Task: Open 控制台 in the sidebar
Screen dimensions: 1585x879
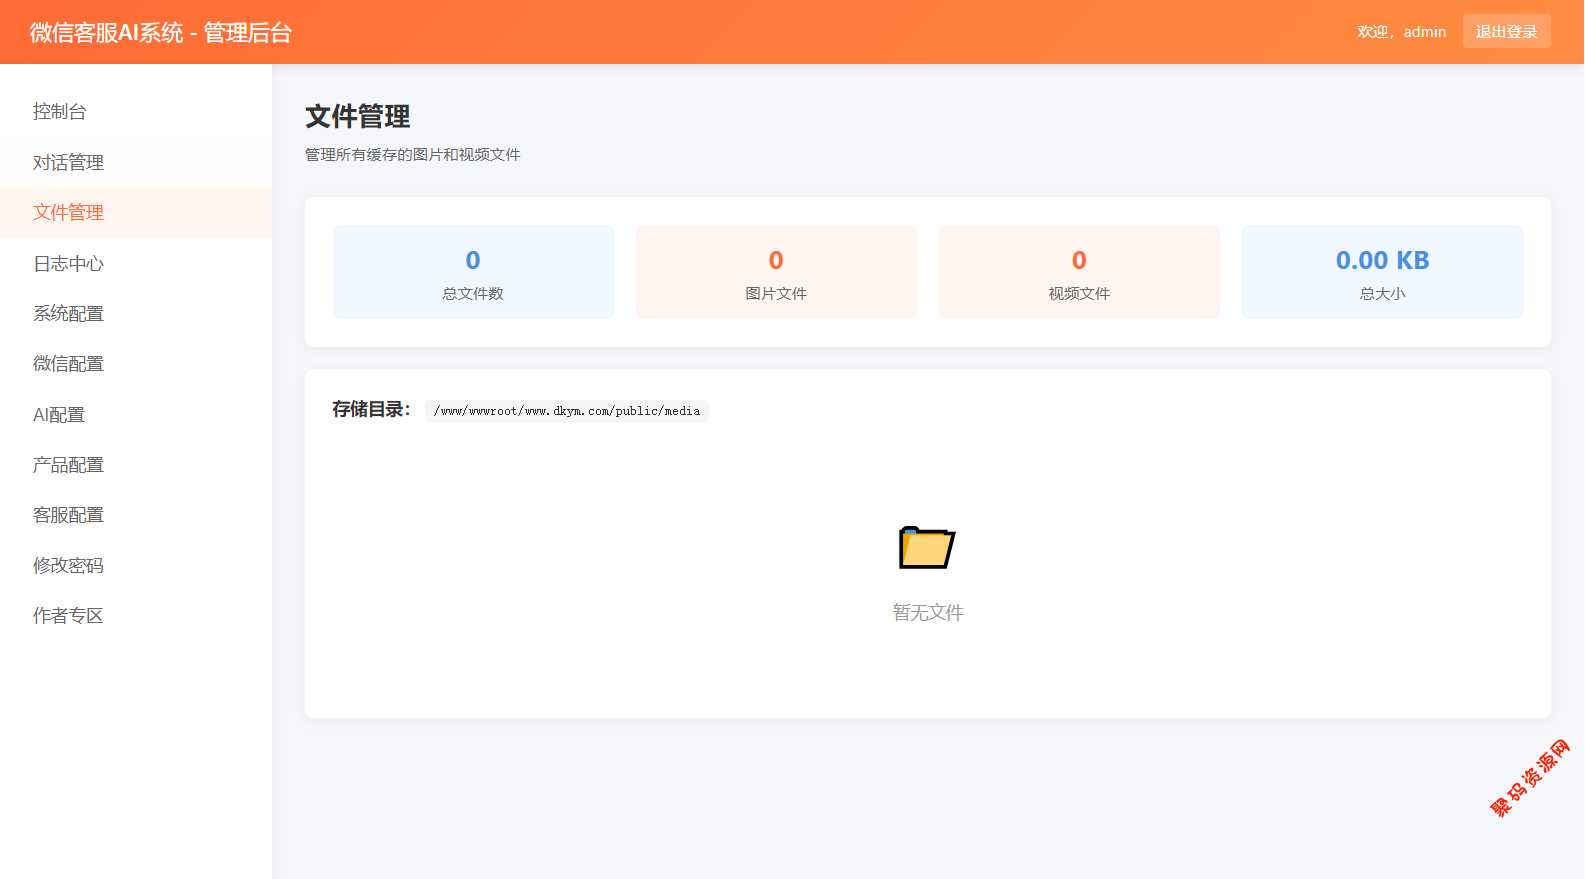Action: coord(60,112)
